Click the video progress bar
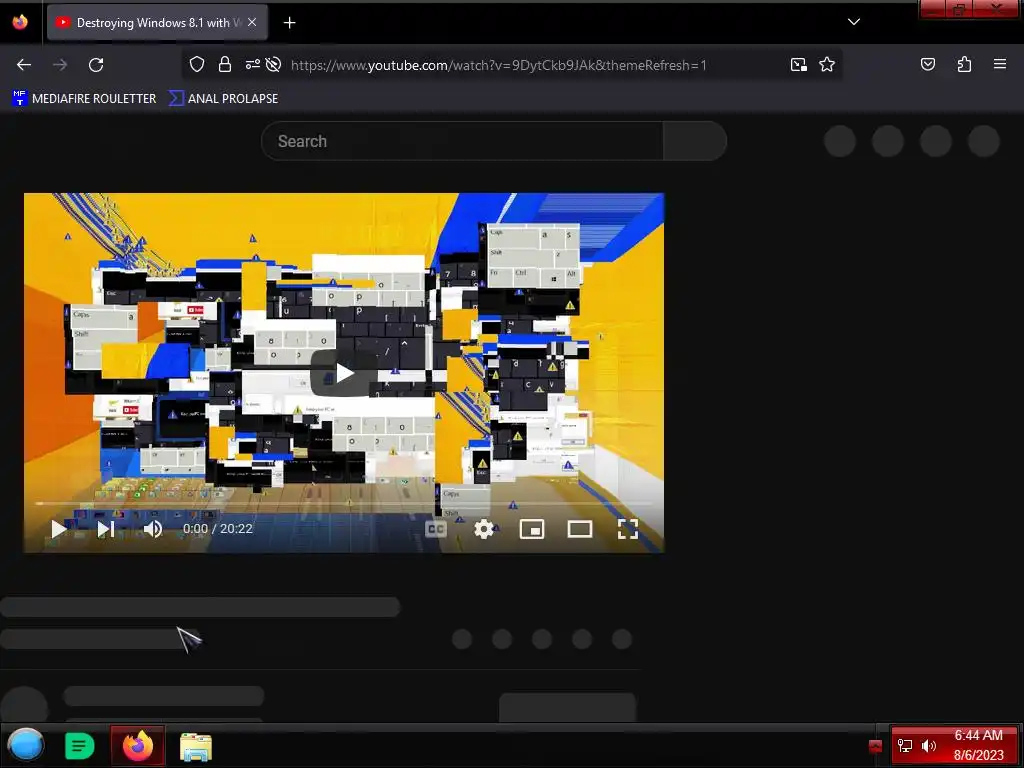 344,504
